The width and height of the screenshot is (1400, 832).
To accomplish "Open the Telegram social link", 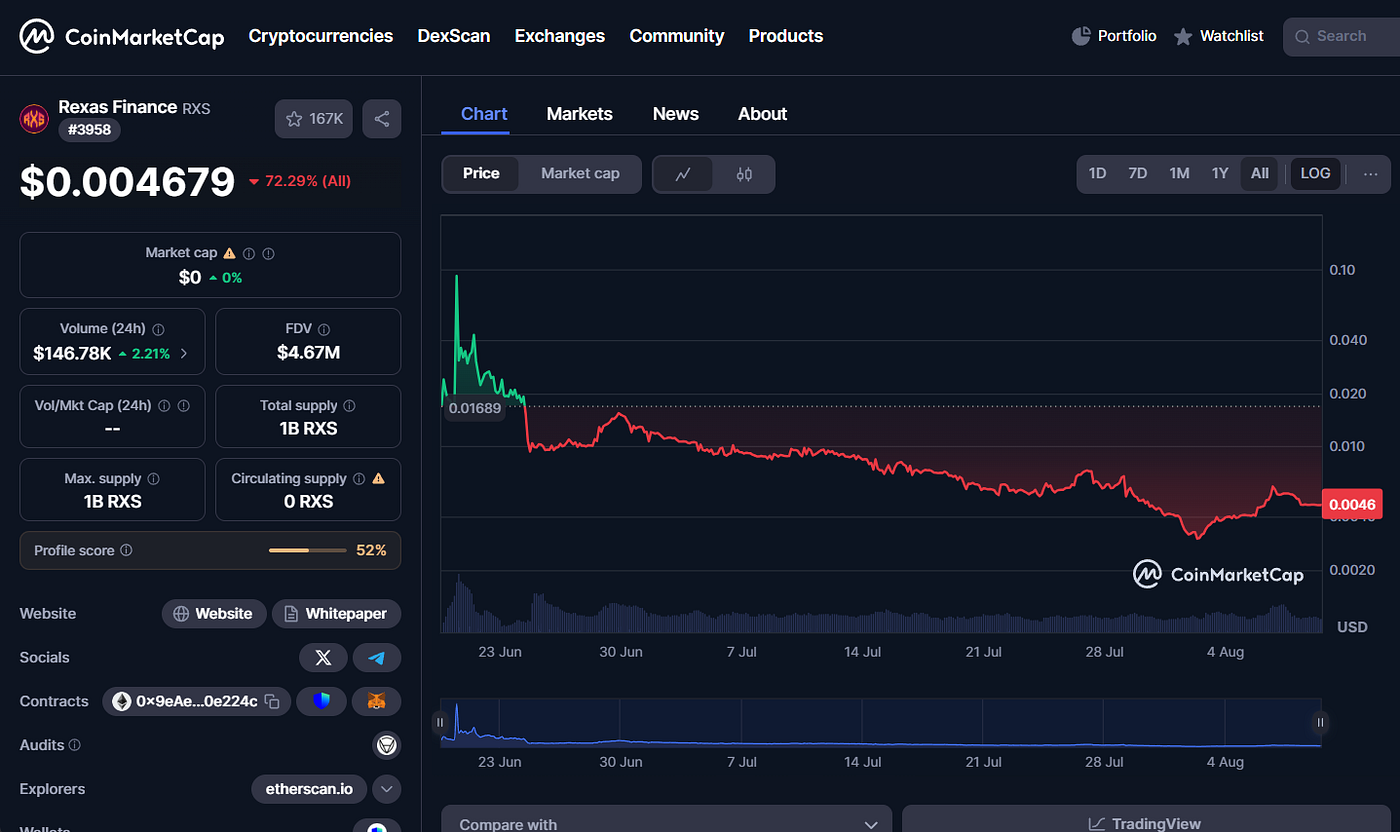I will point(377,657).
